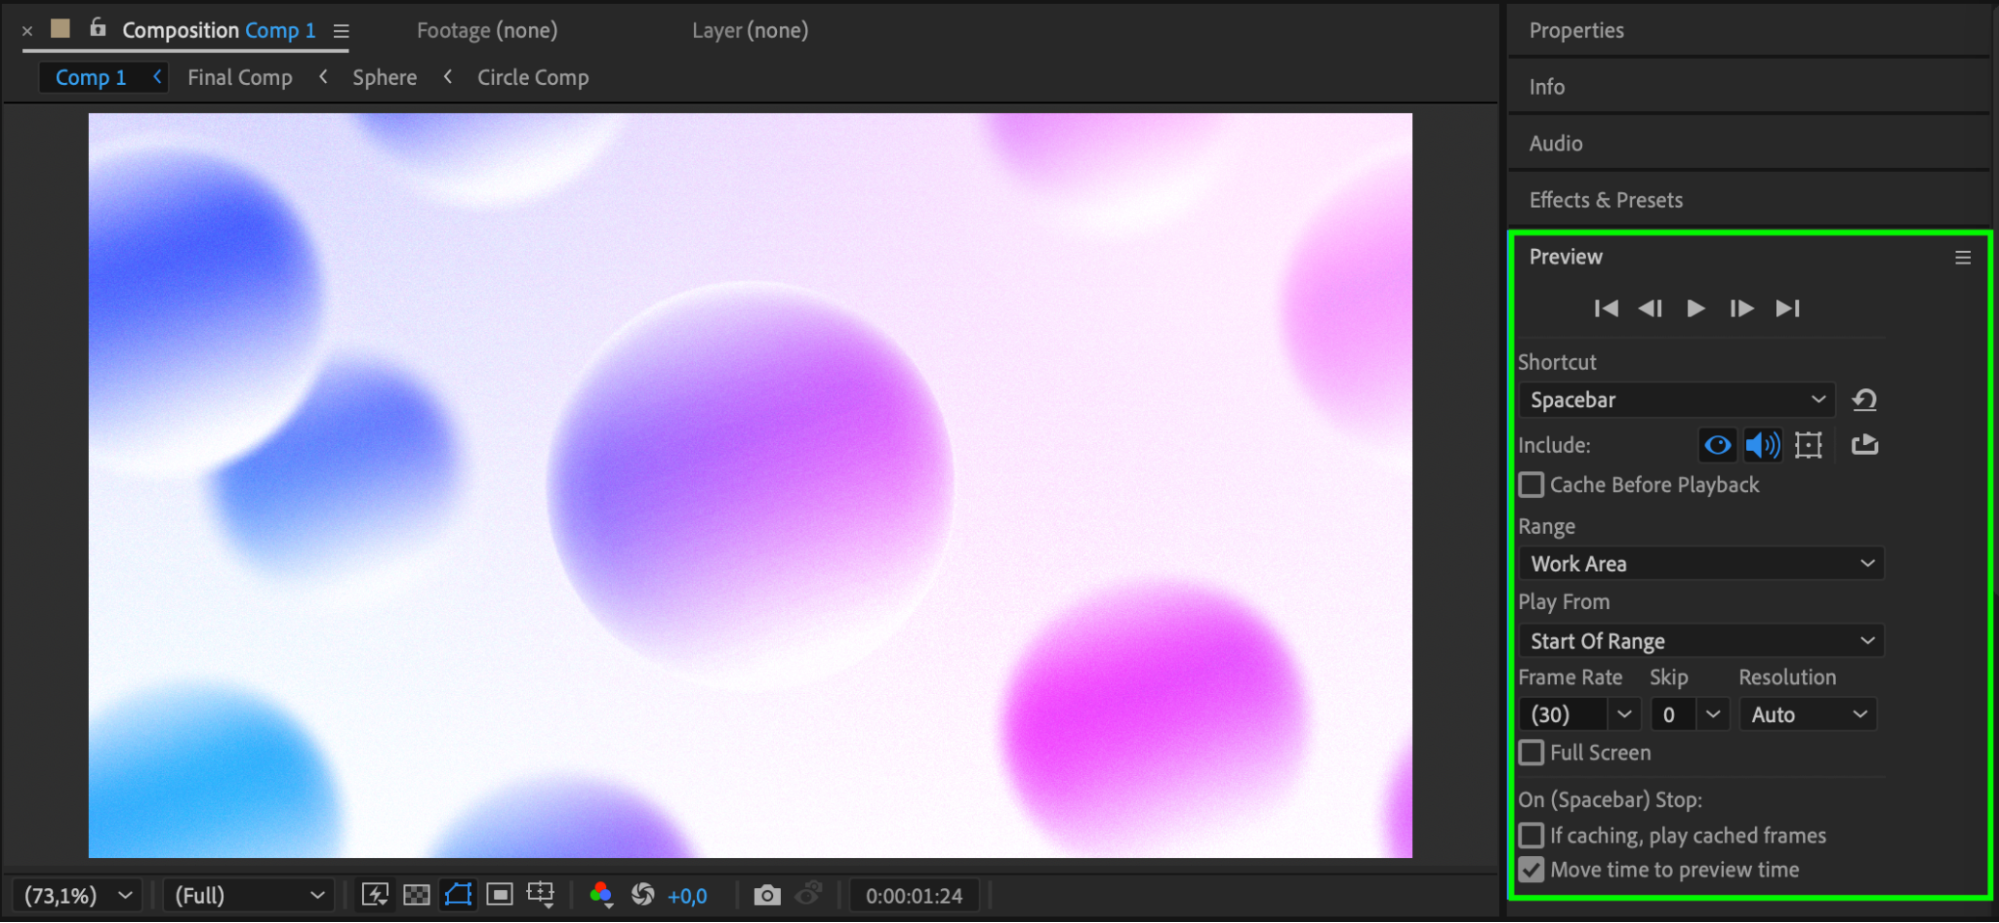Click the 'Include:' label
The width and height of the screenshot is (1999, 923).
coord(1554,445)
